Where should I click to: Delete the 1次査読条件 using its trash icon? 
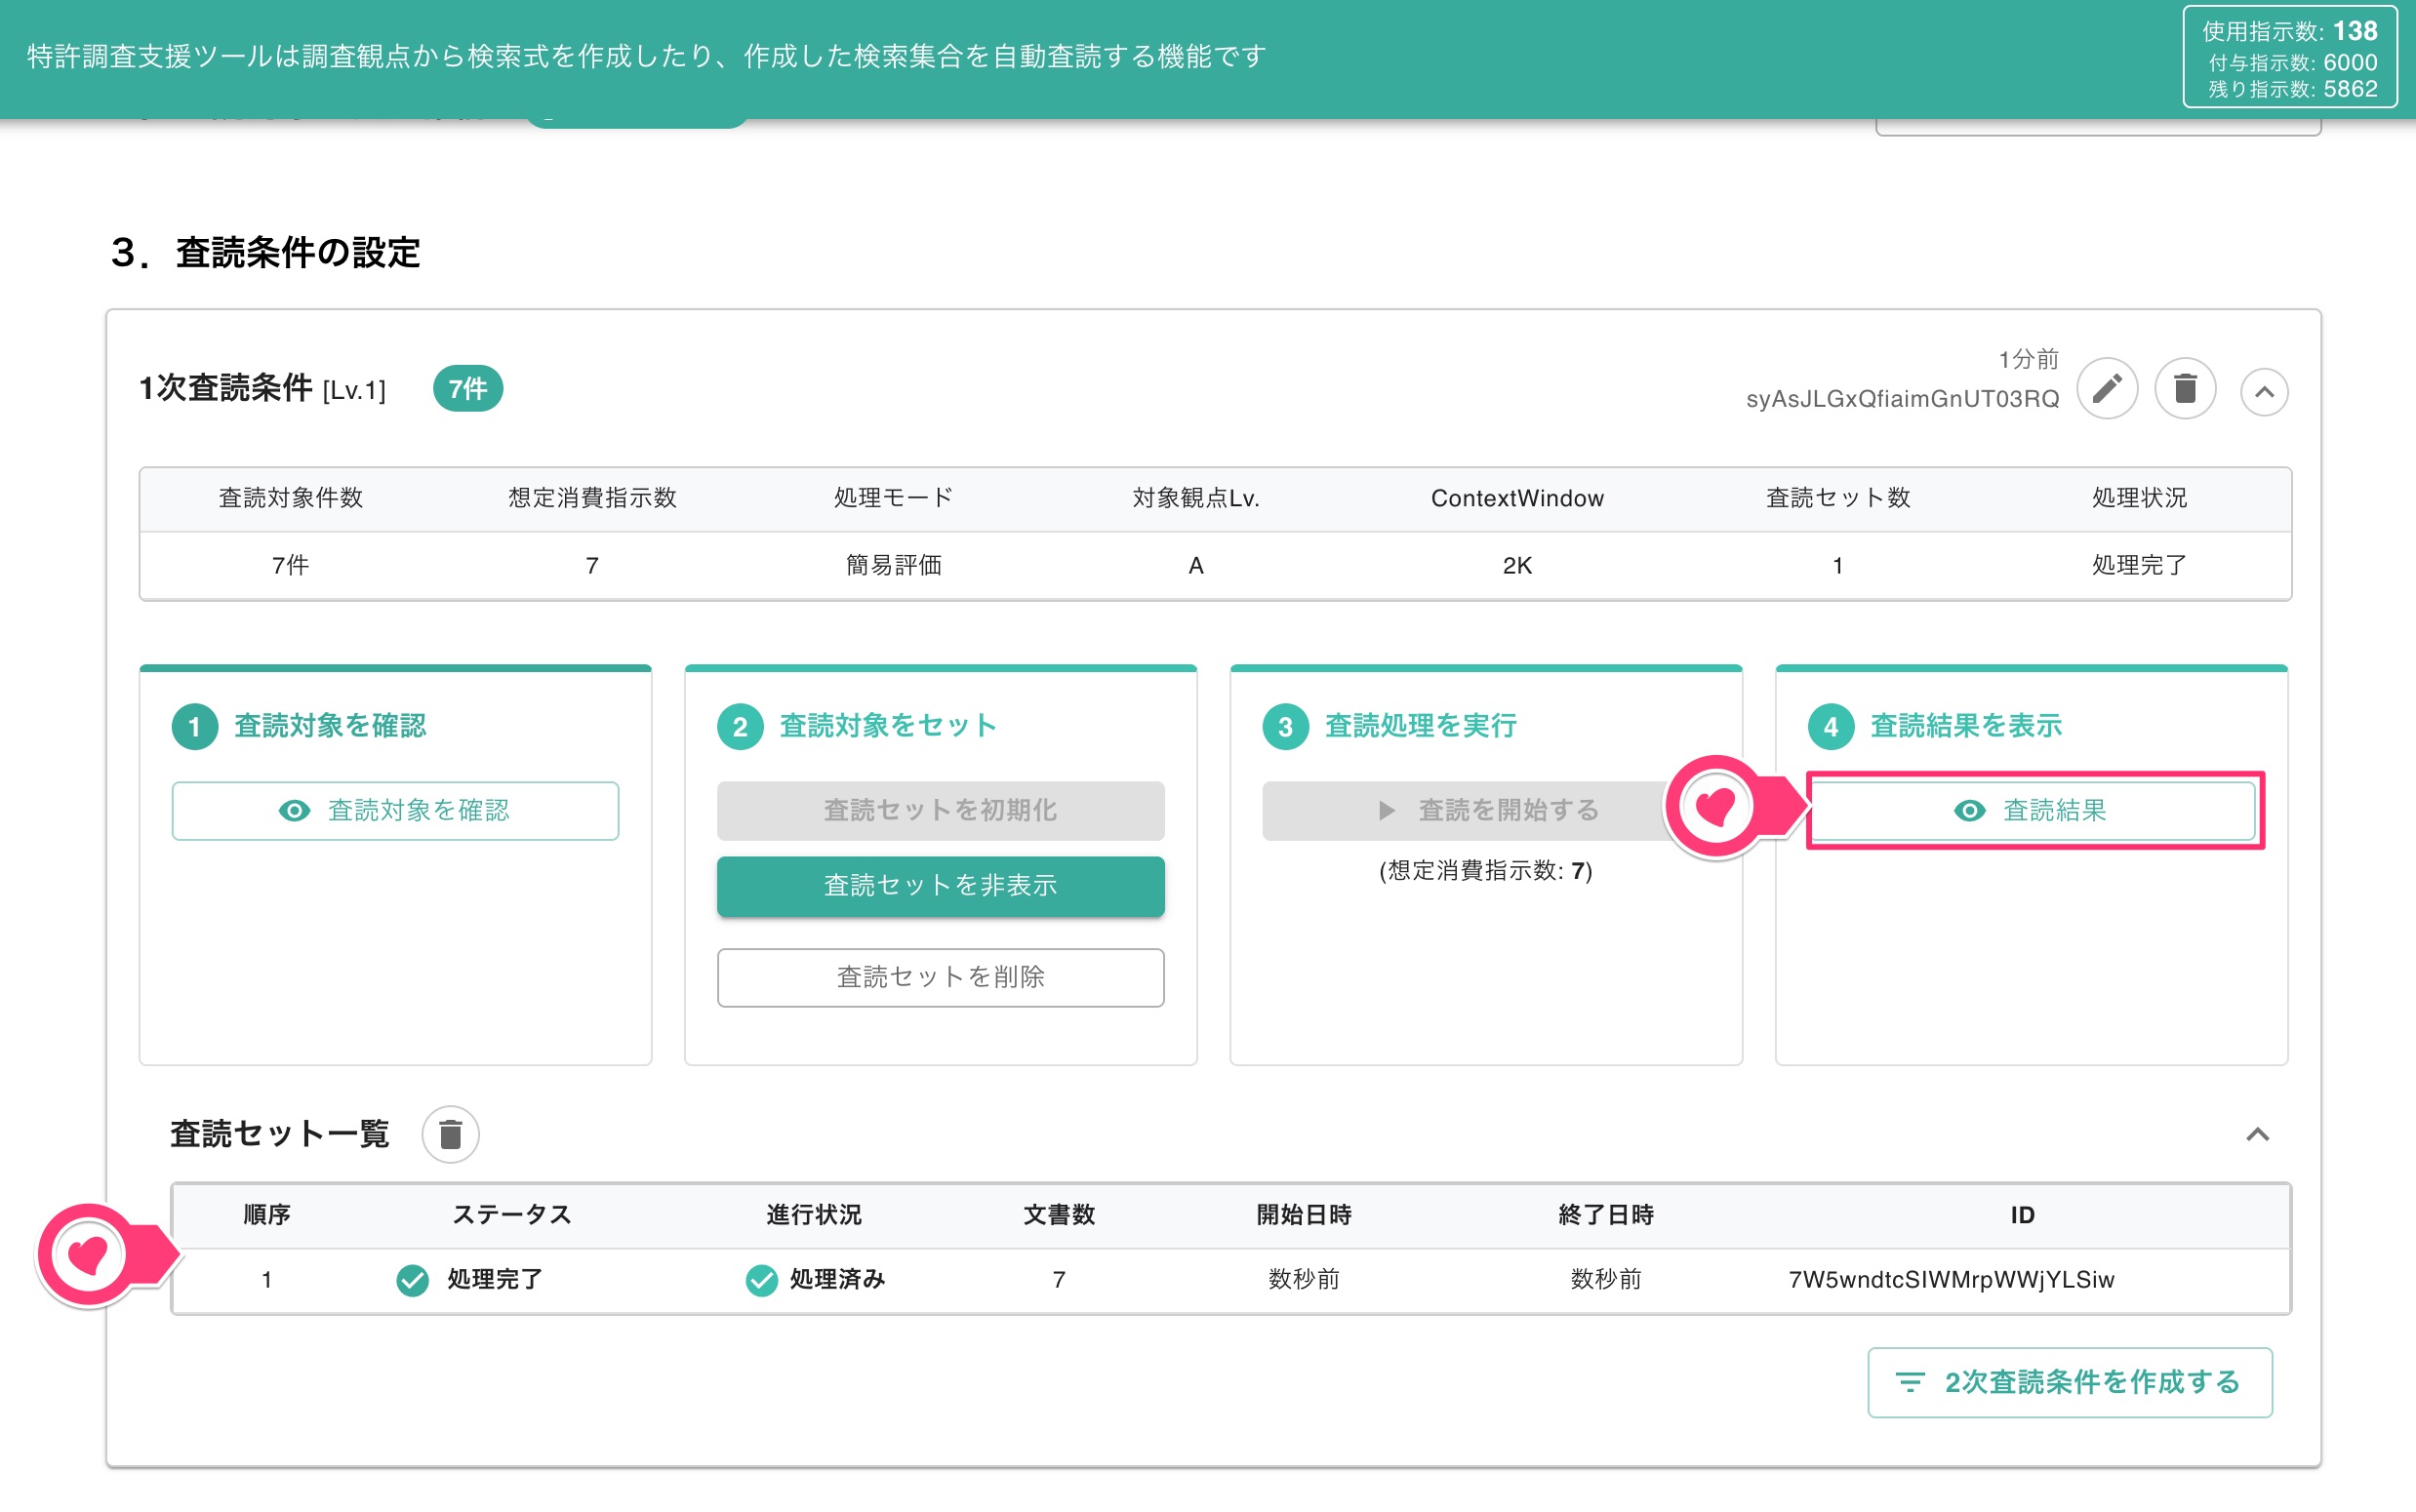[x=2185, y=389]
